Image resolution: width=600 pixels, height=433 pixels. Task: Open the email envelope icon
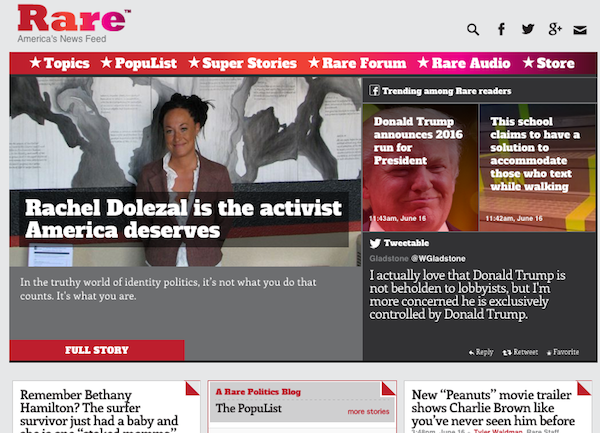coord(580,30)
